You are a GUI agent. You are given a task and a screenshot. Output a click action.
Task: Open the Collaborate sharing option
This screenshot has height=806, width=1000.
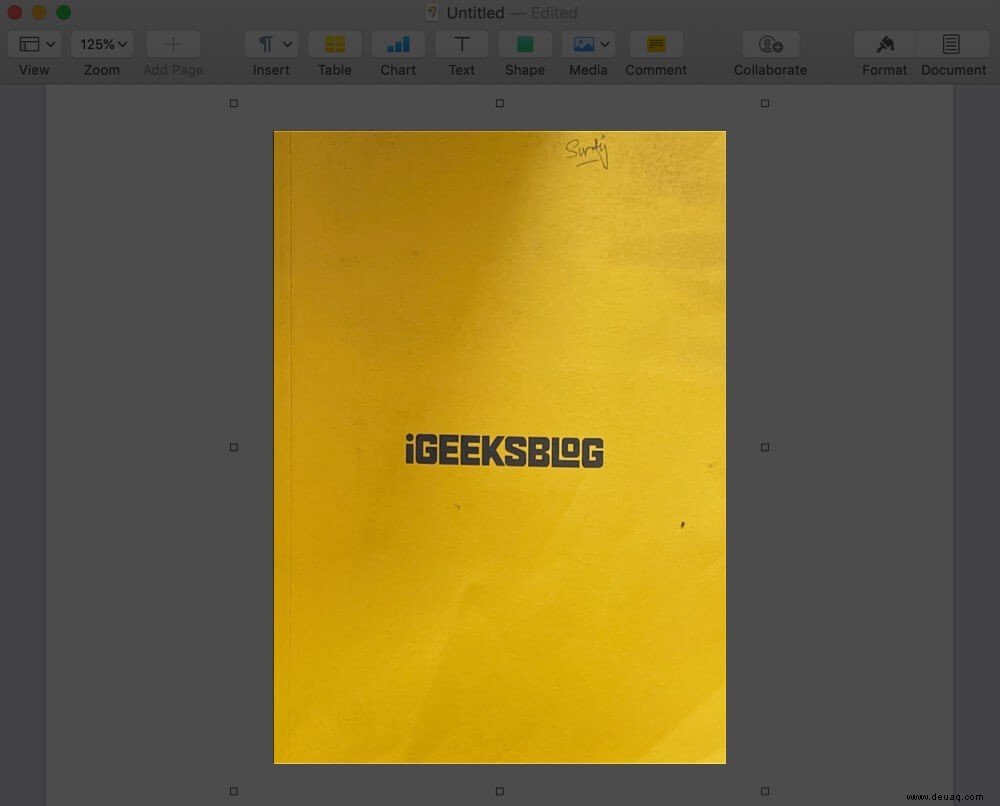click(770, 44)
